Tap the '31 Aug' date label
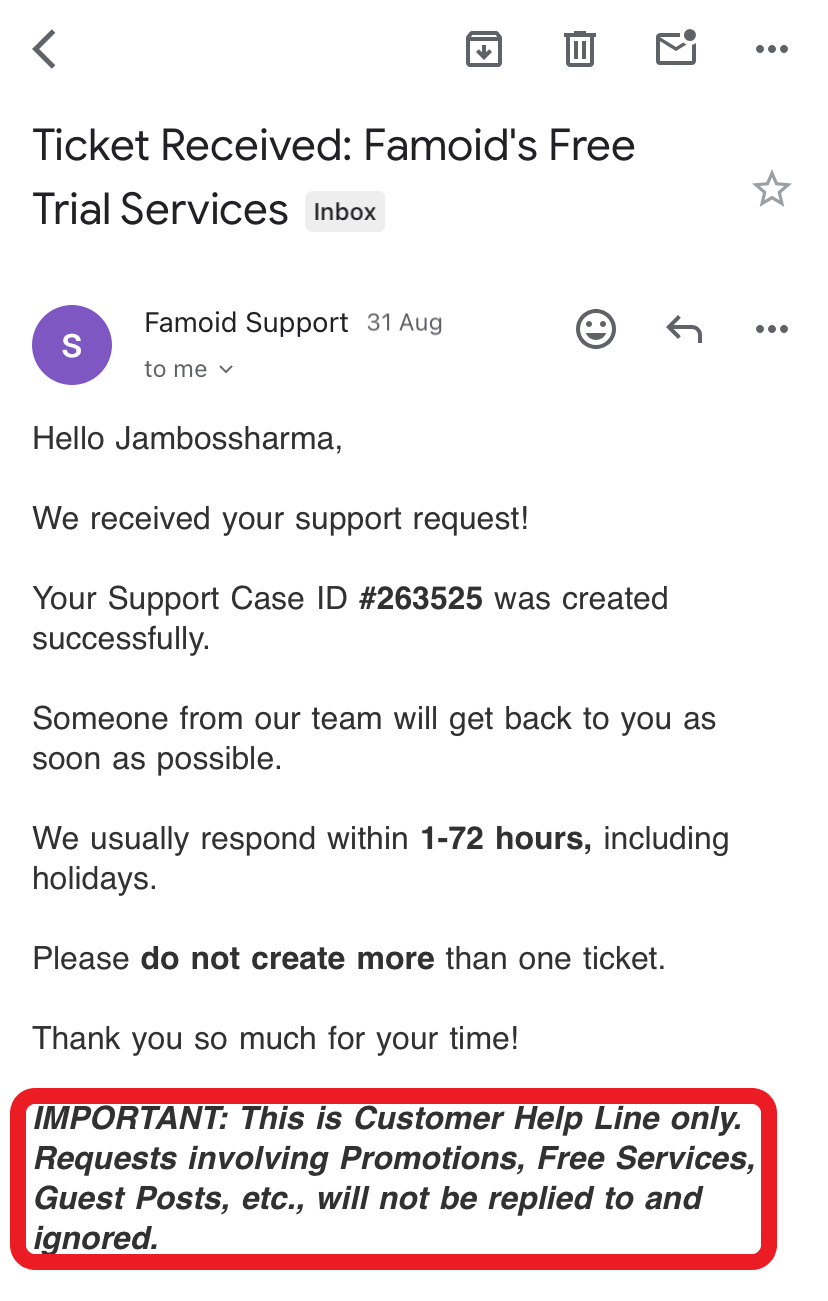 [x=405, y=323]
